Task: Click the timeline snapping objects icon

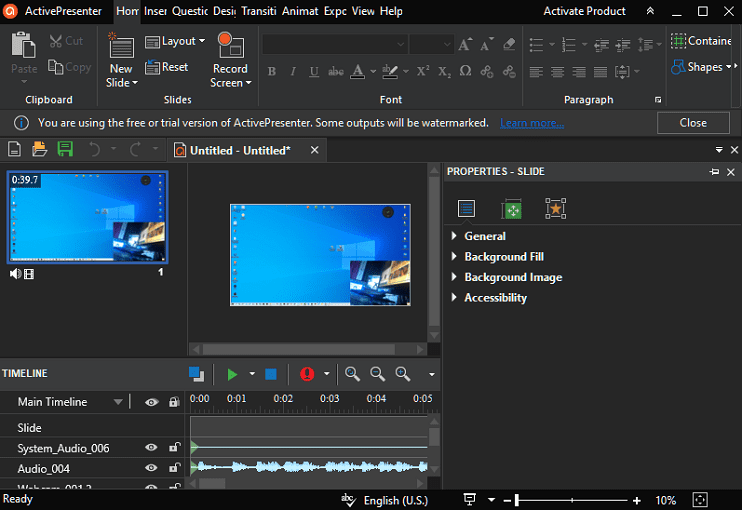Action: (x=196, y=374)
